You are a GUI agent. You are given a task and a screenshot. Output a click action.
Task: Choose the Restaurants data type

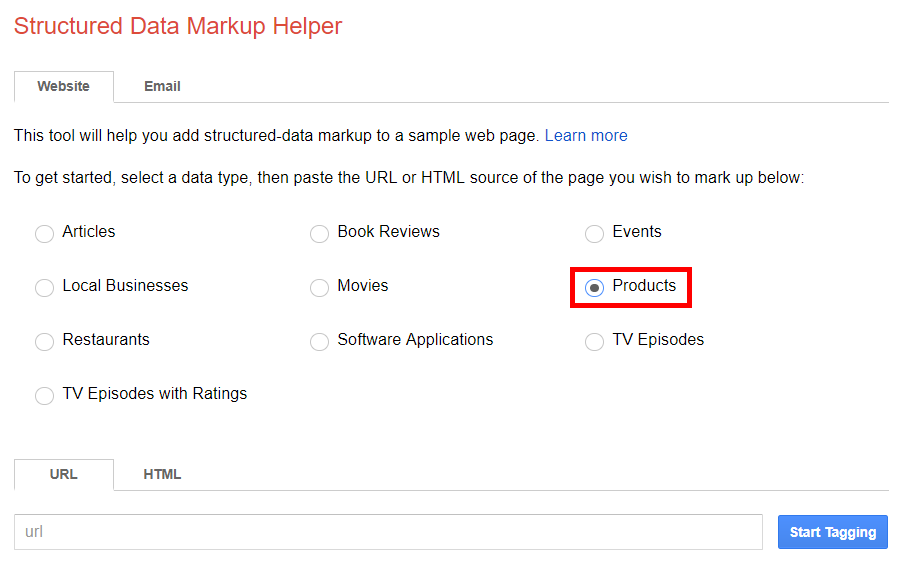tap(44, 342)
